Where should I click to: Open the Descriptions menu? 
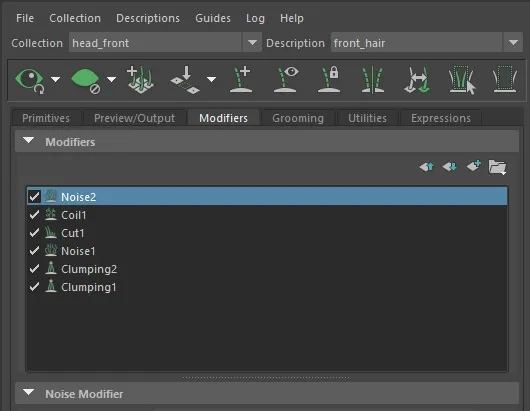(x=148, y=18)
